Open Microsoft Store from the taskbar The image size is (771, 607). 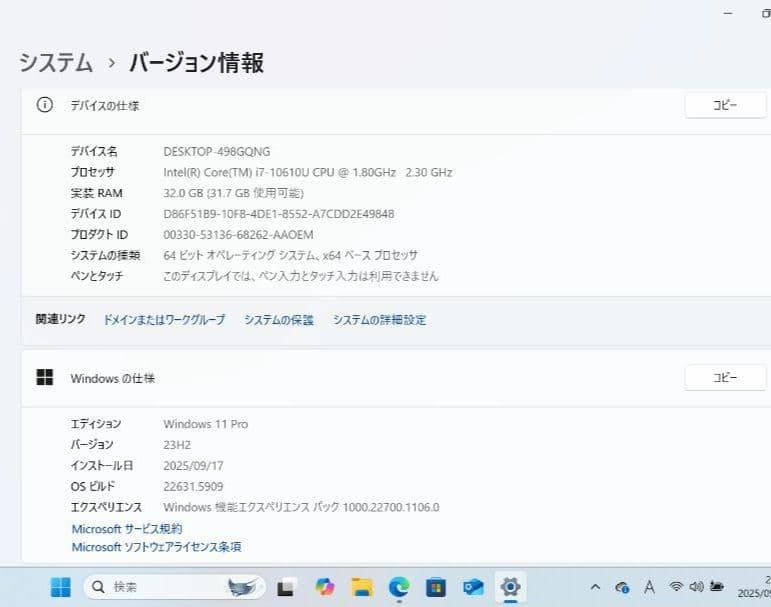435,587
